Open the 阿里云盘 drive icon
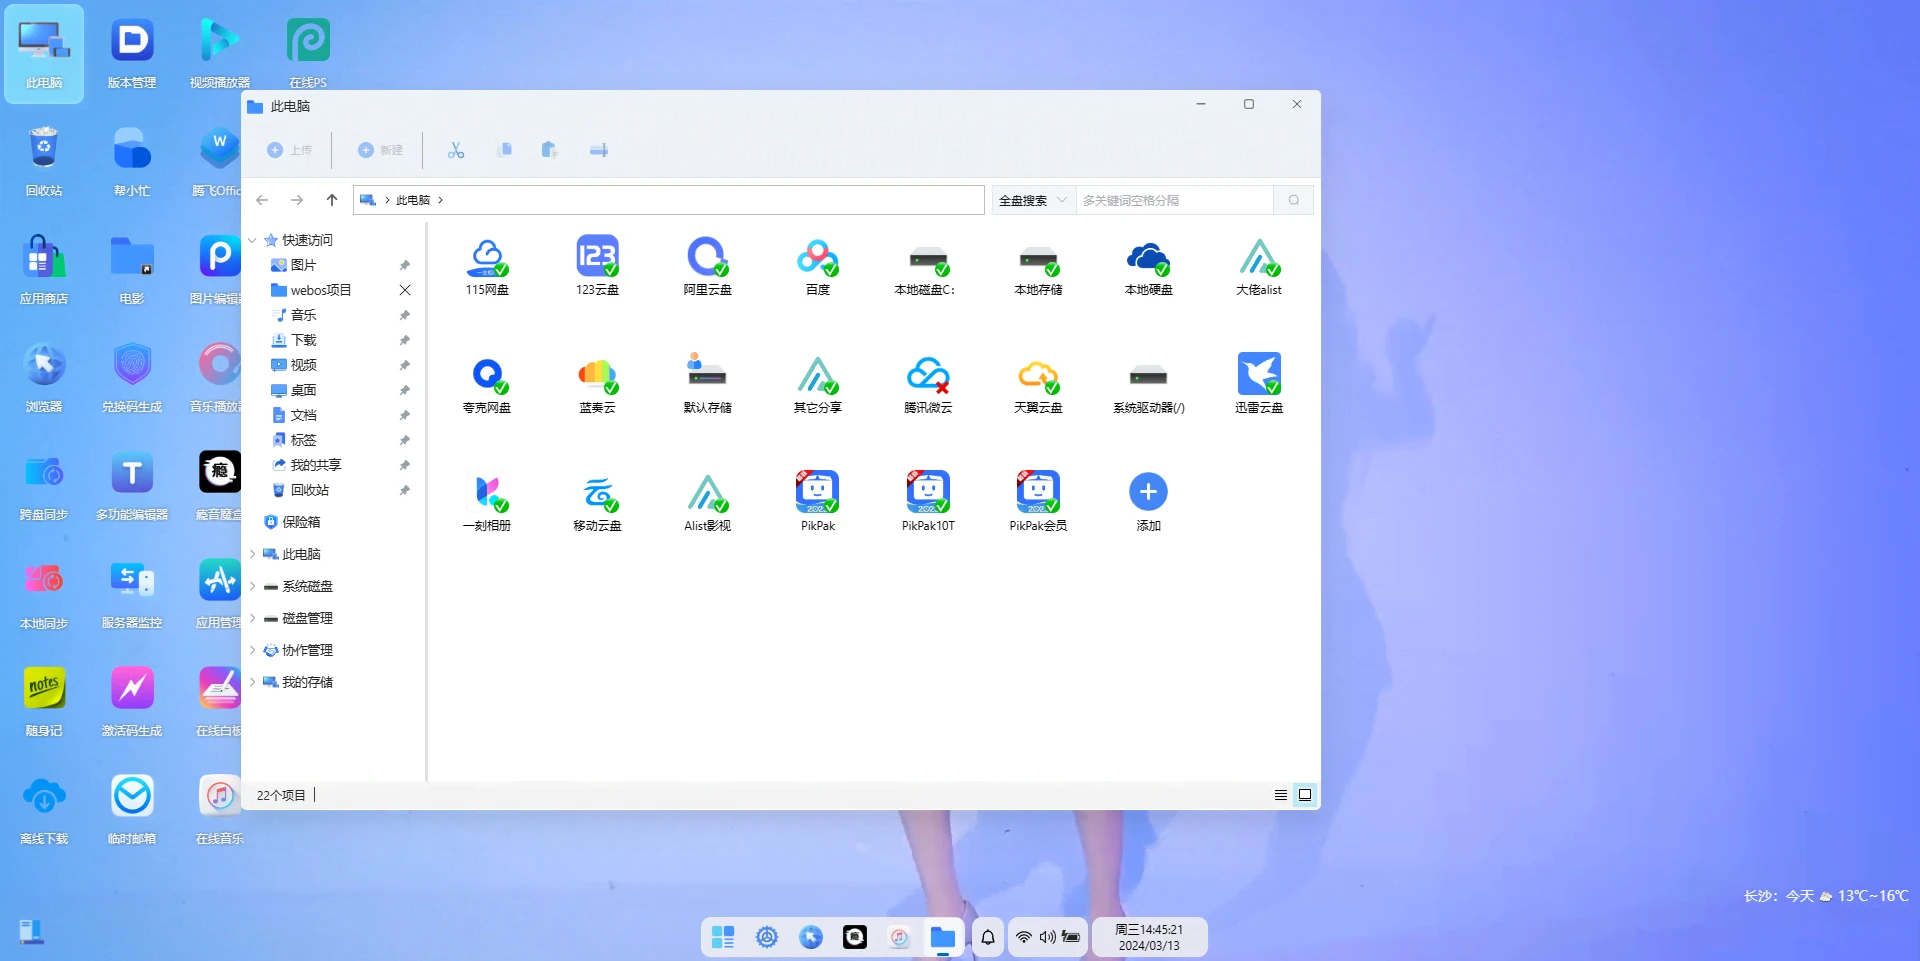Image resolution: width=1920 pixels, height=961 pixels. click(707, 258)
